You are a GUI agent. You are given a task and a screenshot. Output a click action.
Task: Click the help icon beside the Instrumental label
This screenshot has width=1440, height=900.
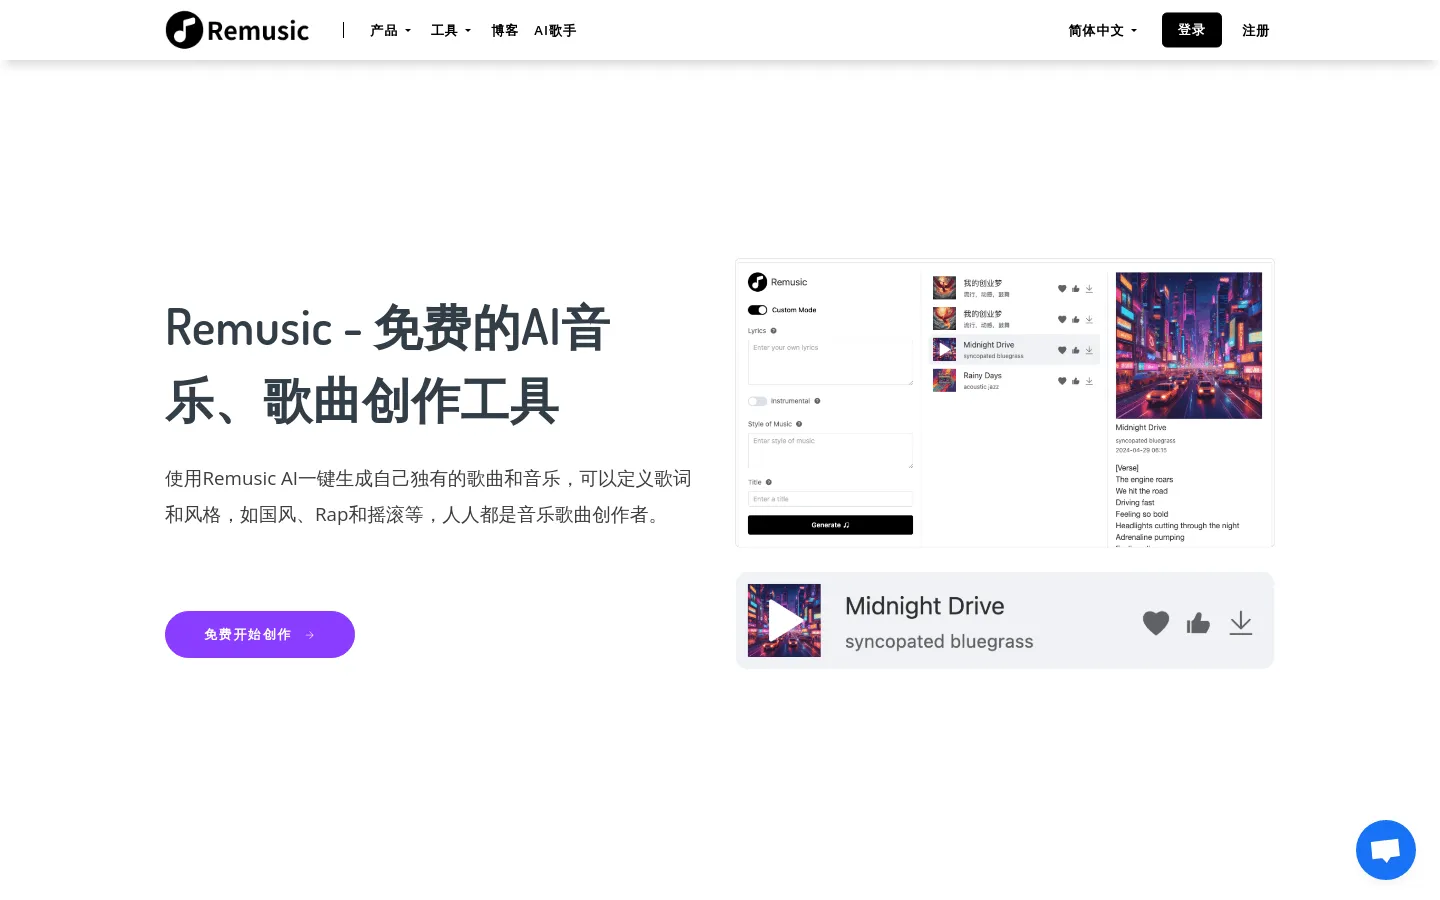click(817, 401)
